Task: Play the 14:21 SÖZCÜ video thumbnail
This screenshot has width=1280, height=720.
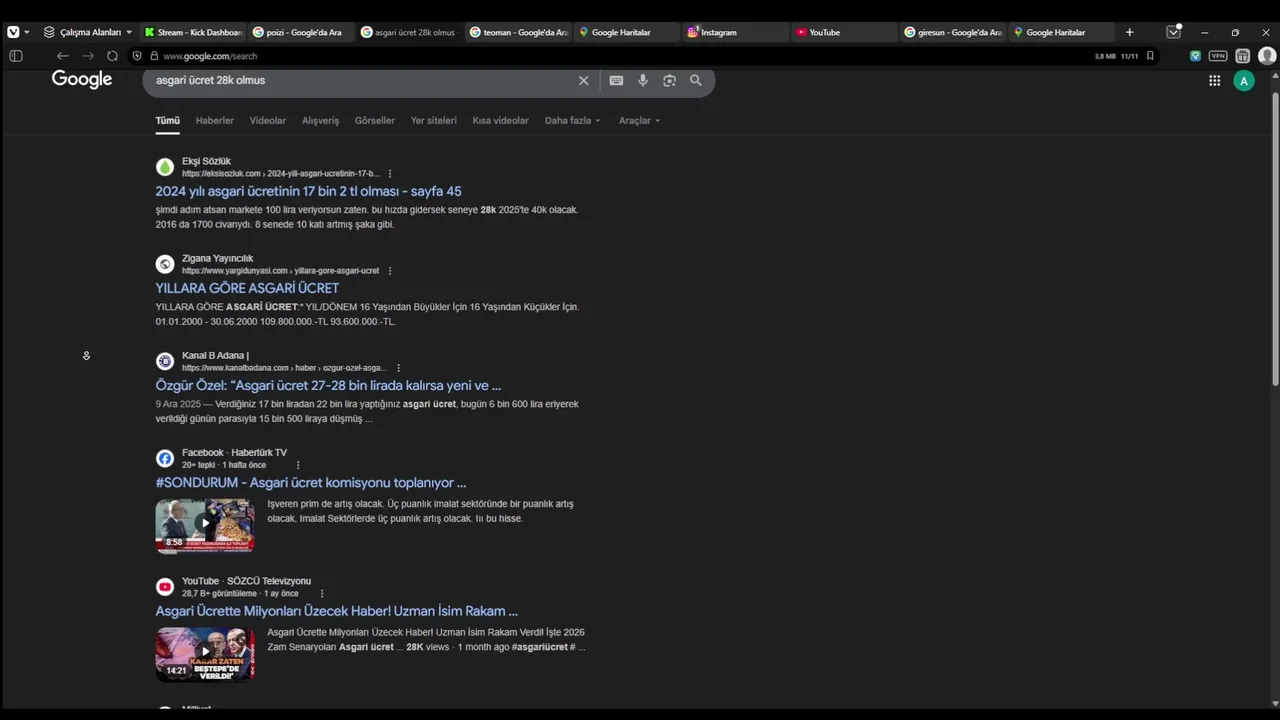Action: (205, 655)
